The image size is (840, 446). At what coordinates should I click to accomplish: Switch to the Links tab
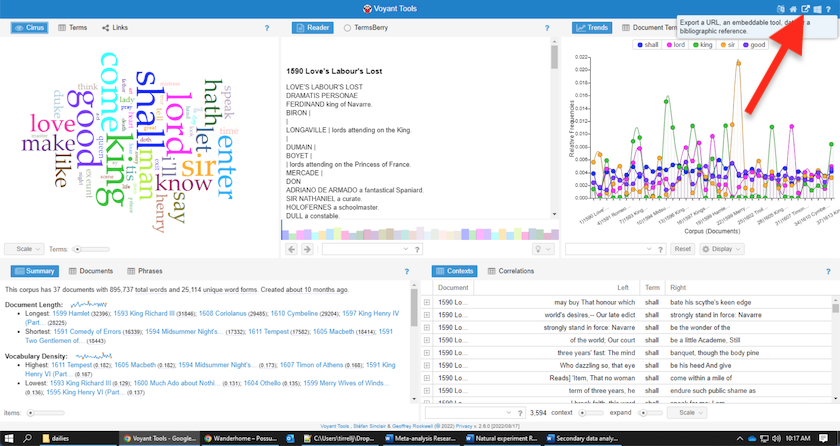pos(115,28)
